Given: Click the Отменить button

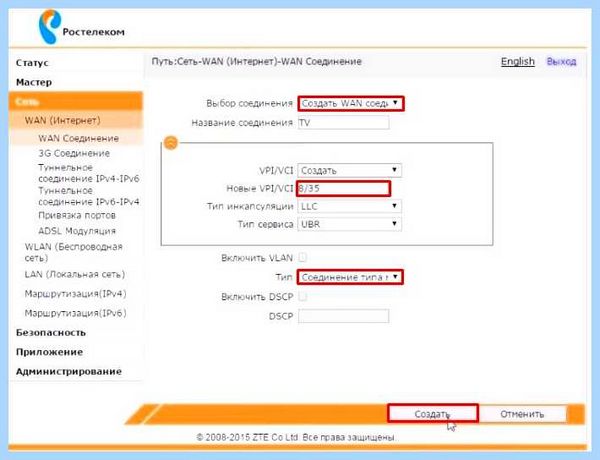Looking at the screenshot, I should [522, 414].
